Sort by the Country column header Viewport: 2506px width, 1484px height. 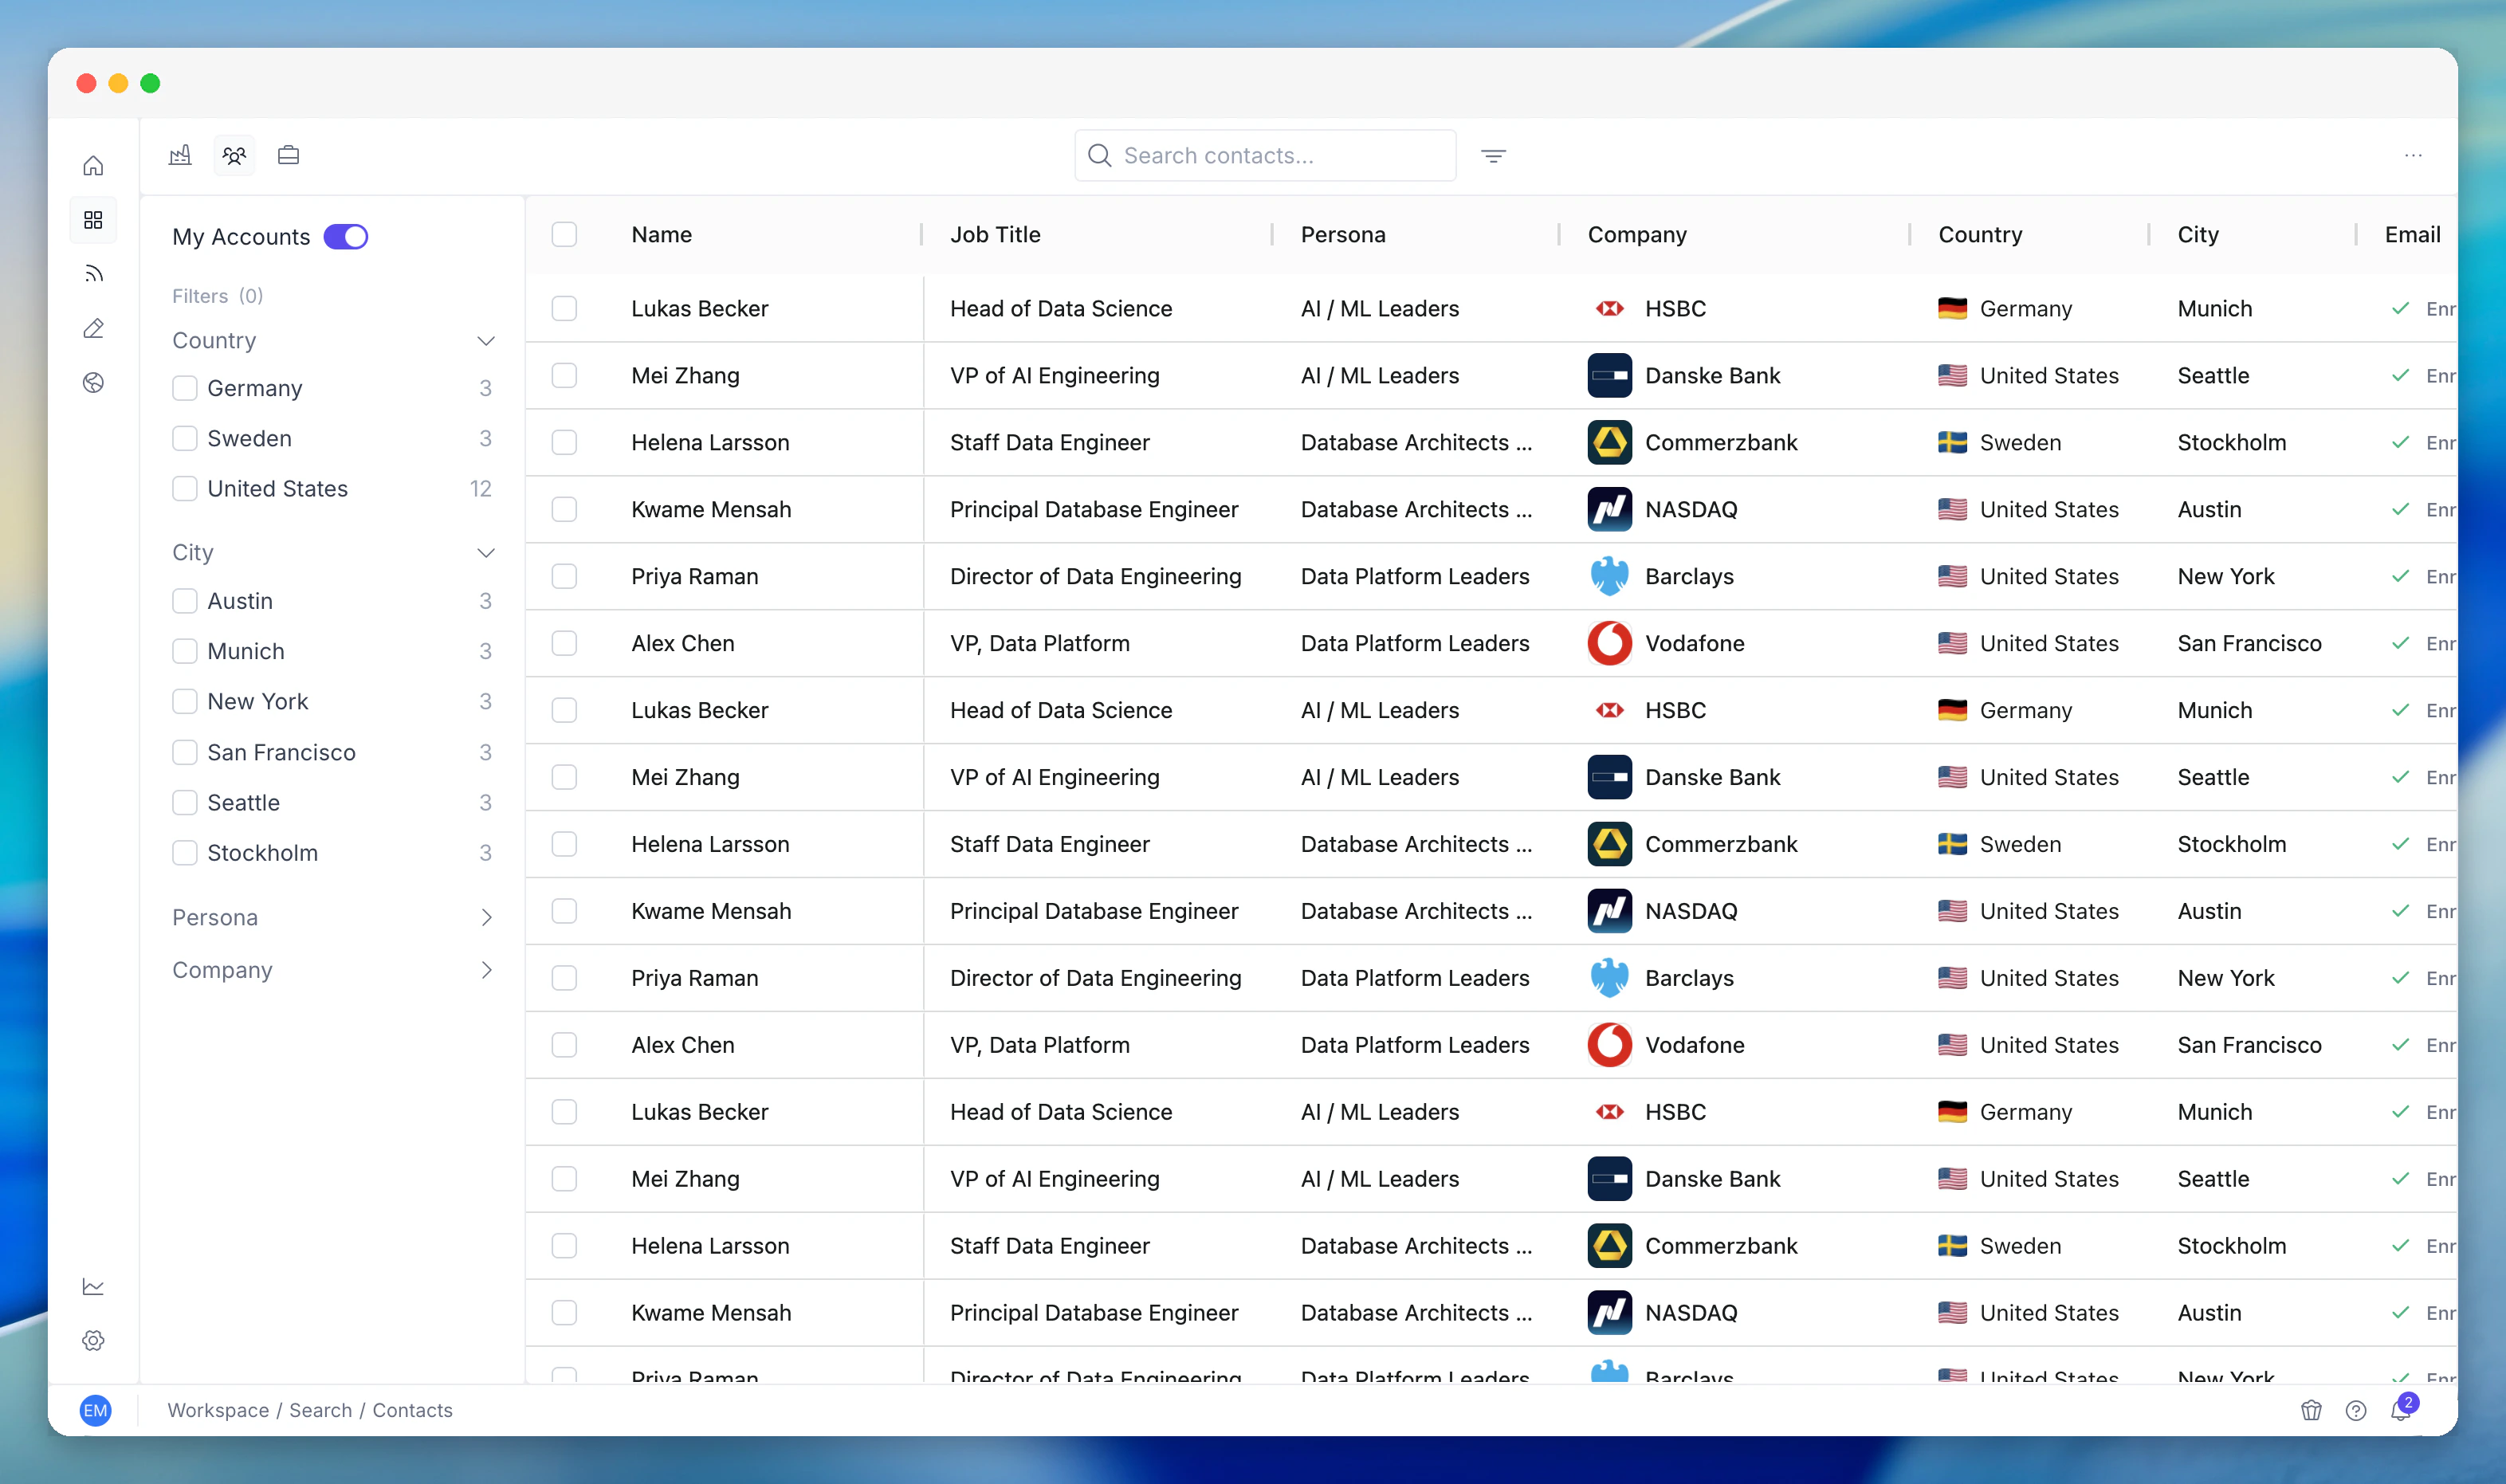[x=1980, y=234]
